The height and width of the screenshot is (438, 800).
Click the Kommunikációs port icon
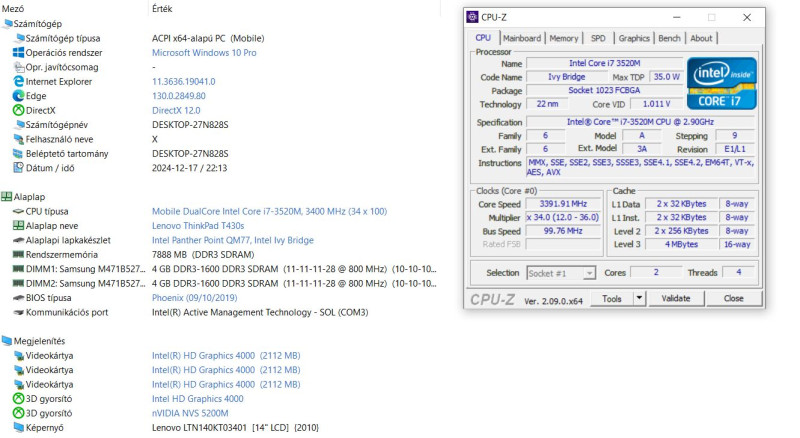[x=18, y=312]
